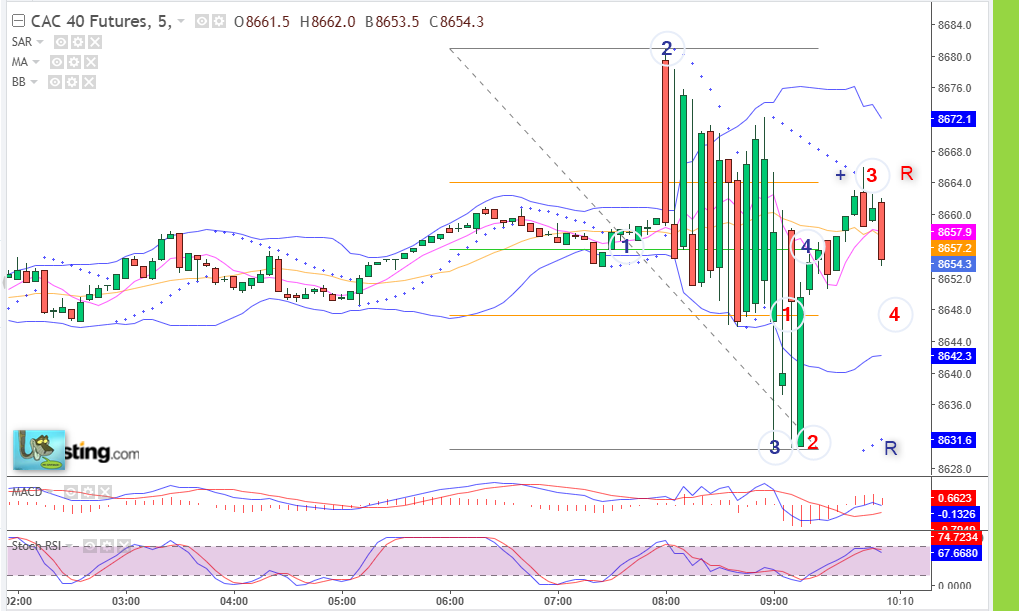The width and height of the screenshot is (1019, 611).
Task: Open the CAC 40 Futures symbol dropdown arrow
Action: pyautogui.click(x=181, y=22)
